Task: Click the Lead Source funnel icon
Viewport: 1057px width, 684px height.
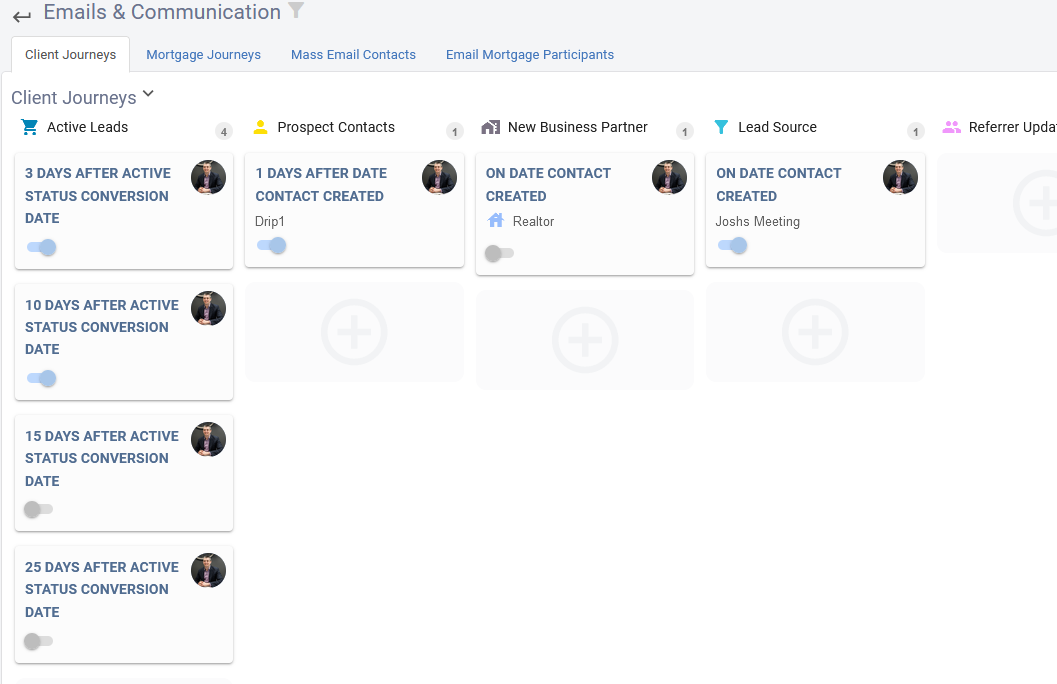Action: pos(721,127)
